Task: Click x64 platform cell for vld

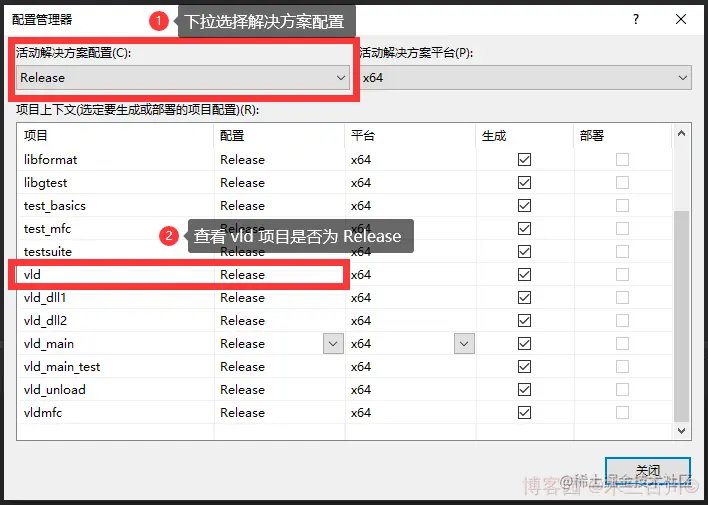Action: coord(410,275)
